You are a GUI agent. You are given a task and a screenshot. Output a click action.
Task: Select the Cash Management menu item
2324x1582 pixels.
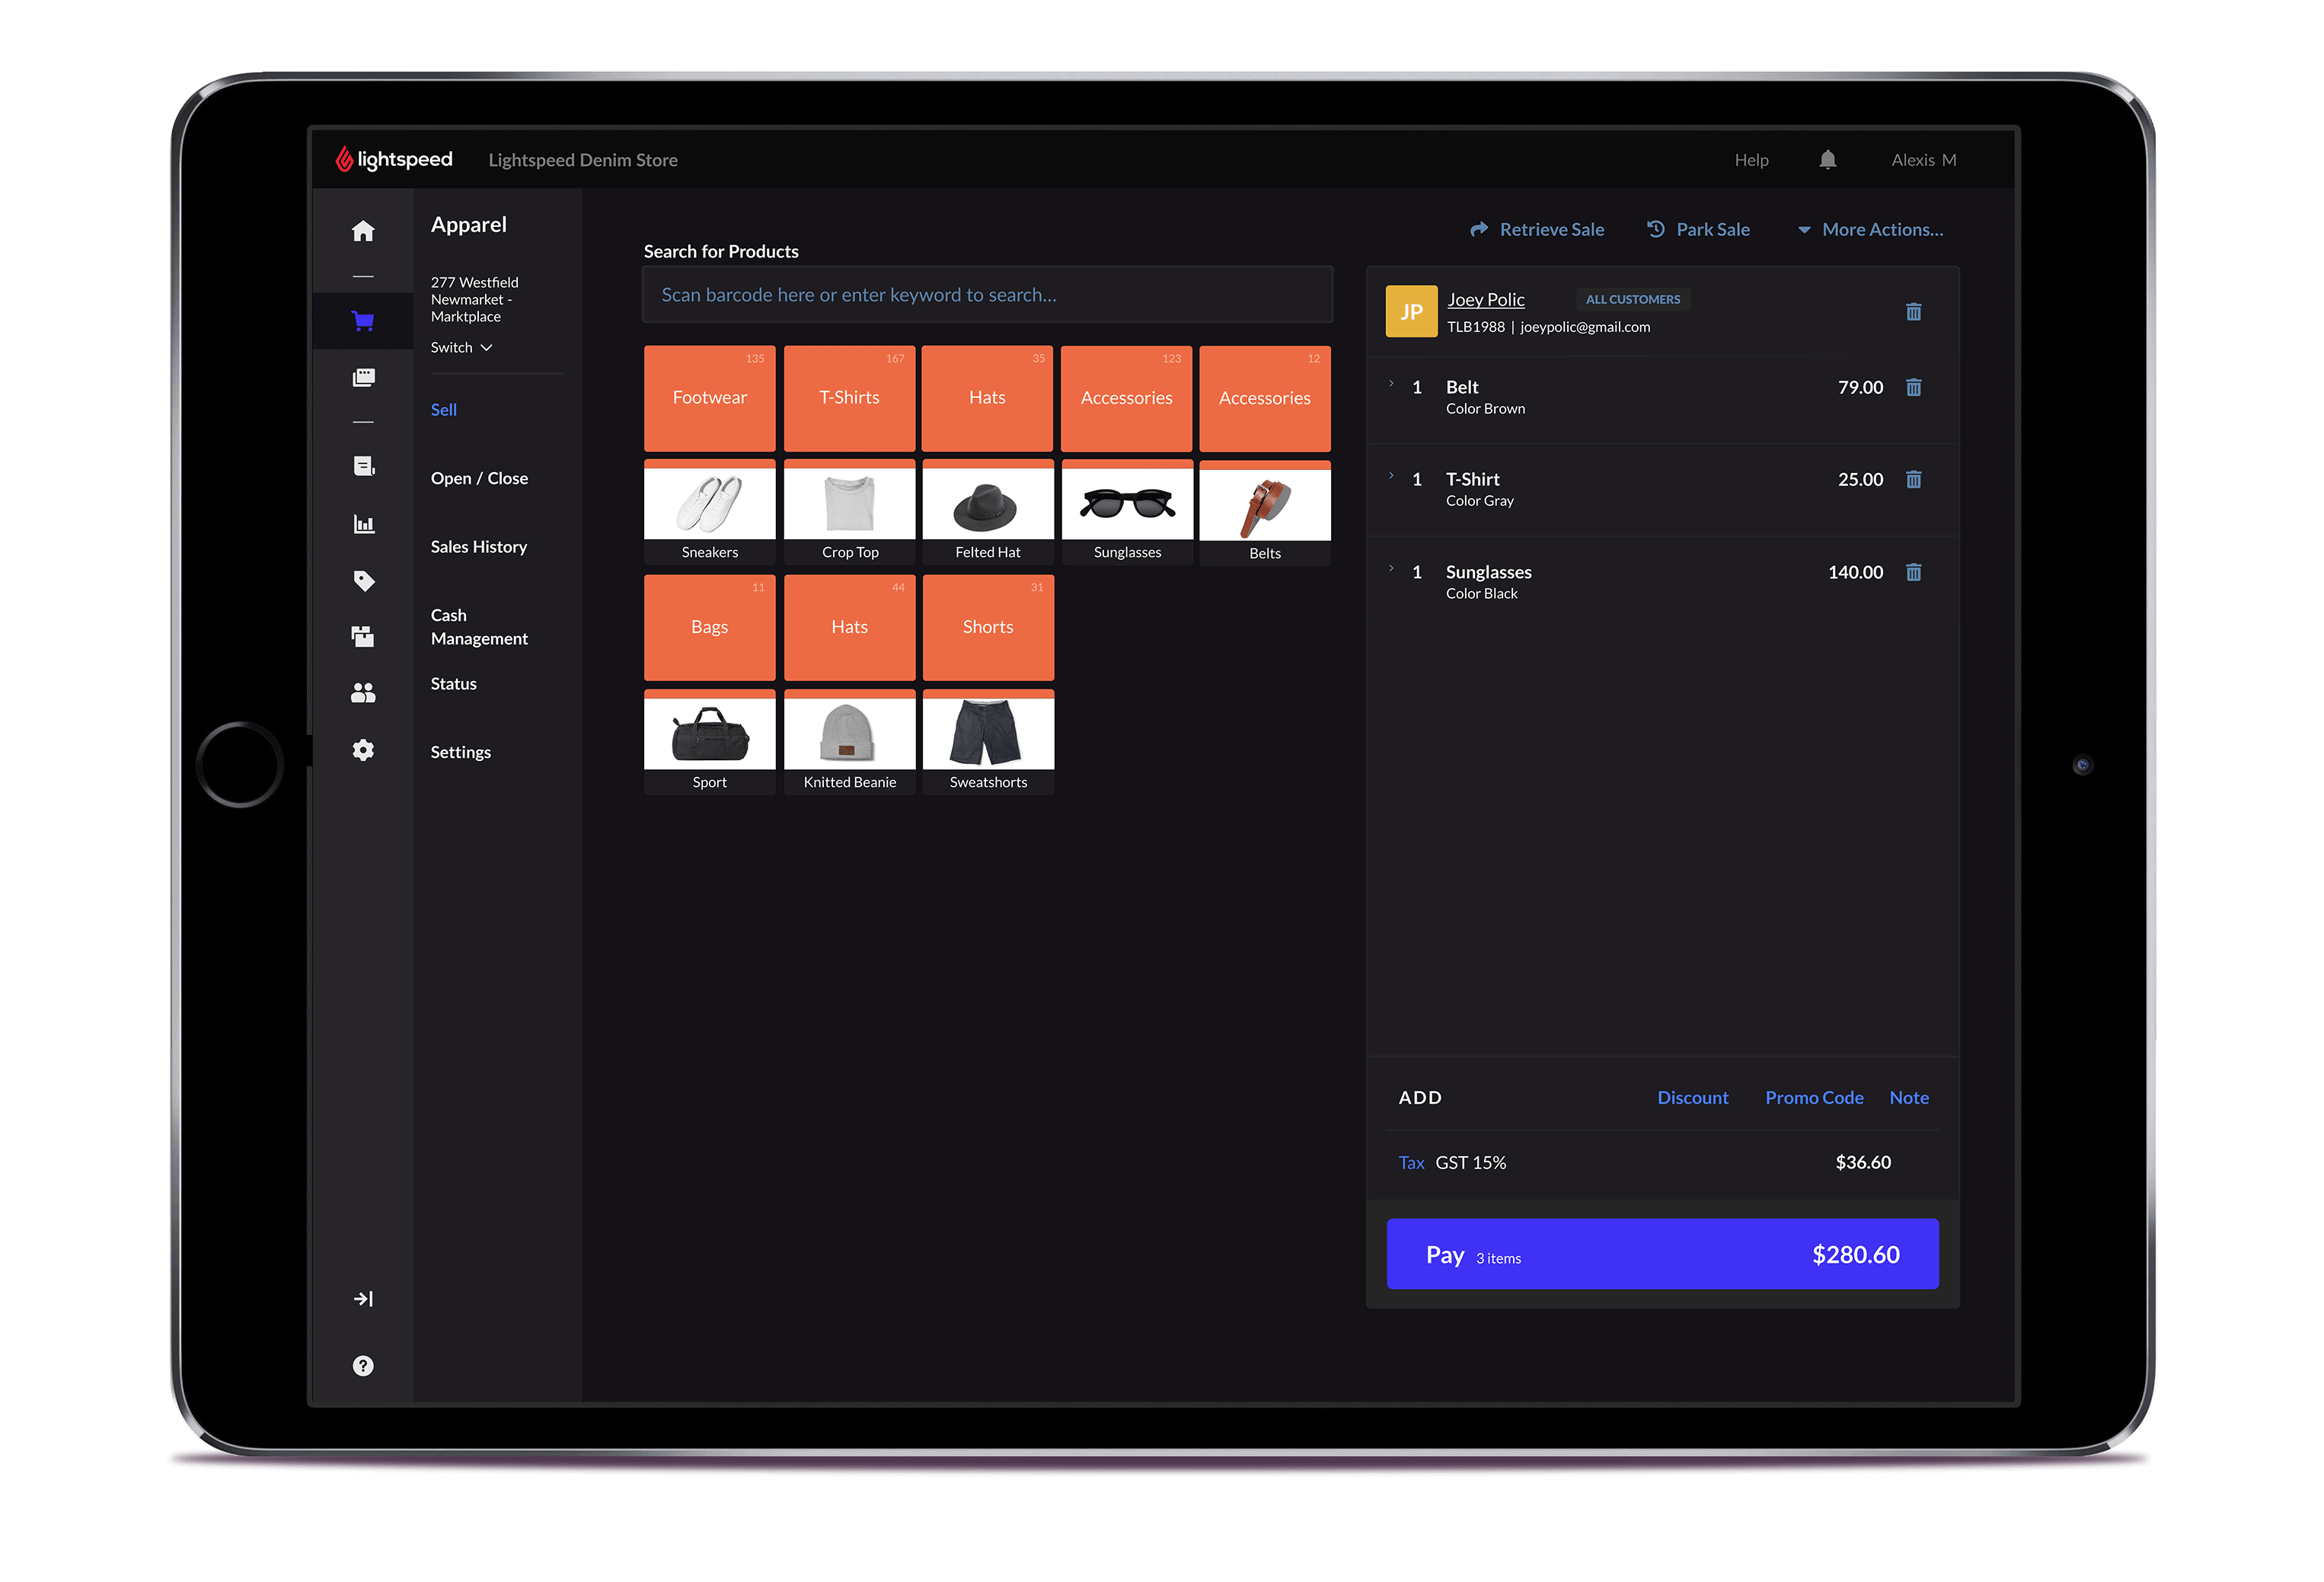point(478,625)
